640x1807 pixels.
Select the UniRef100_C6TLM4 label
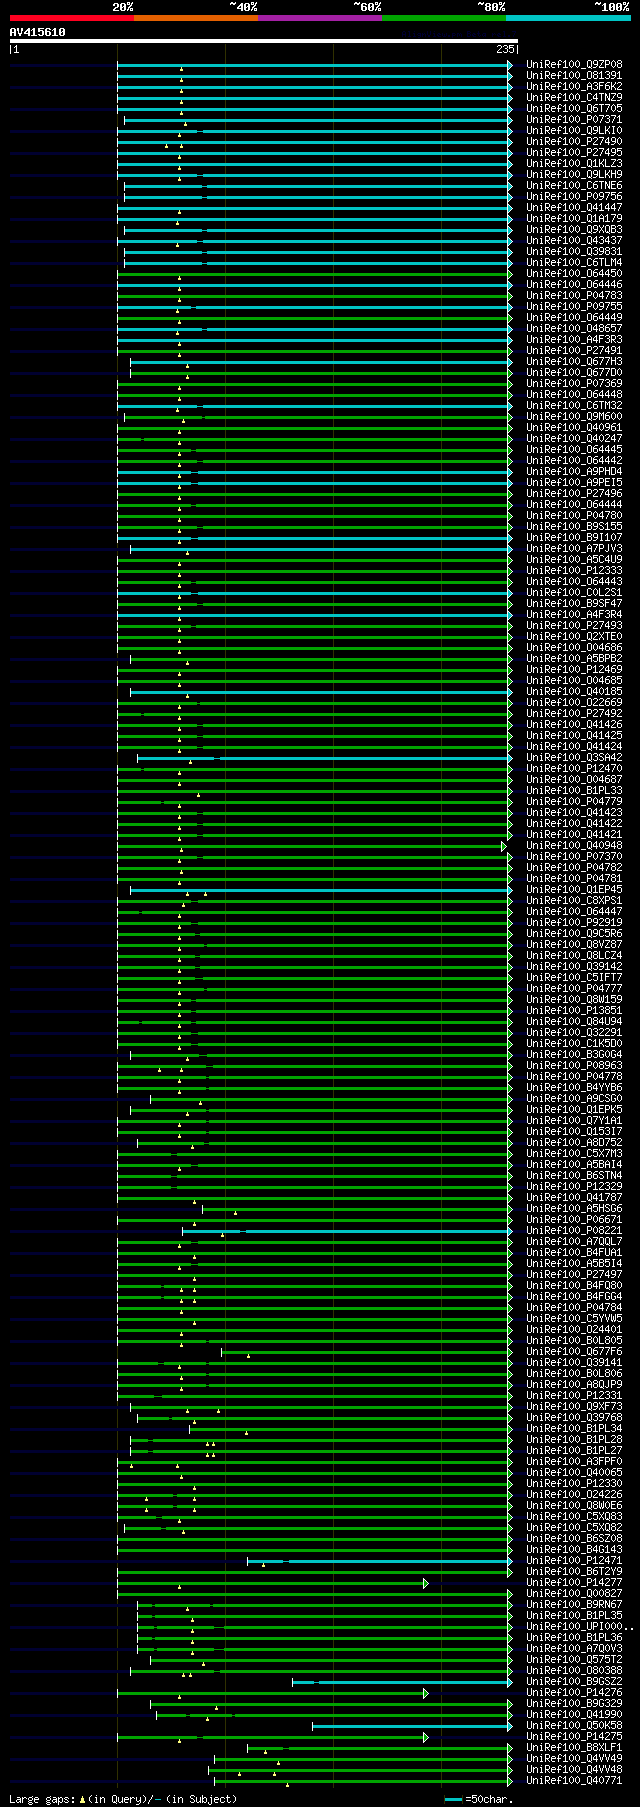pos(574,262)
